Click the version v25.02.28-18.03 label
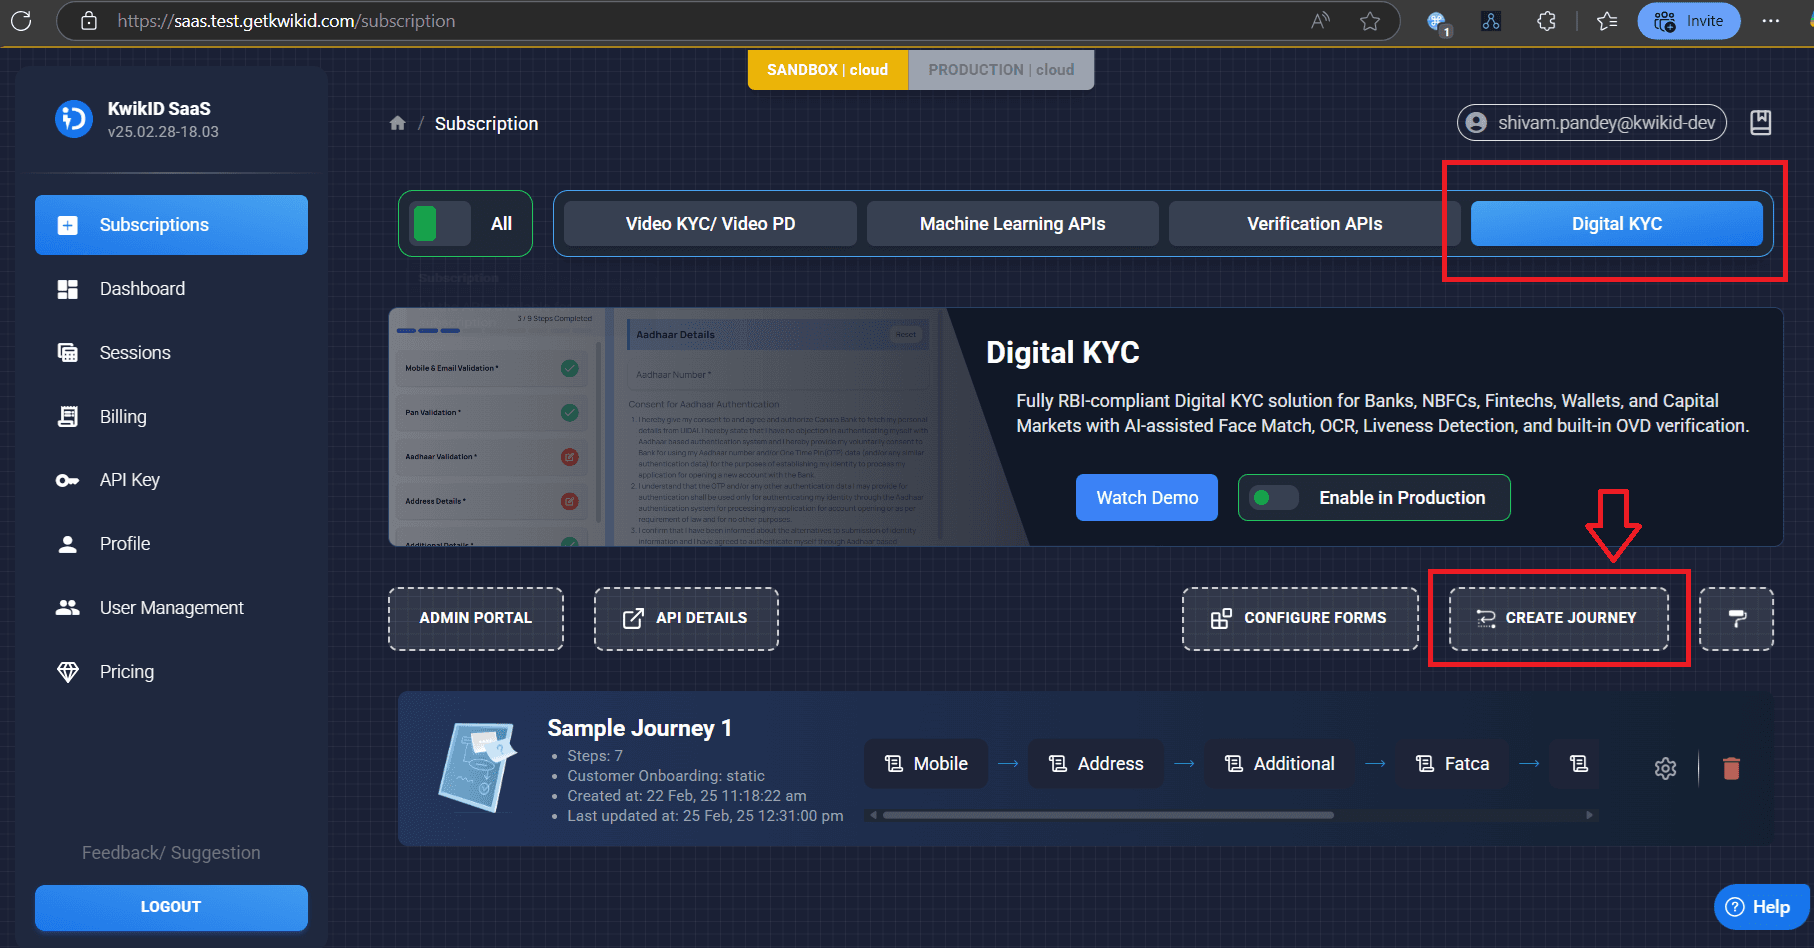Screen dimensions: 1814x948 163,132
